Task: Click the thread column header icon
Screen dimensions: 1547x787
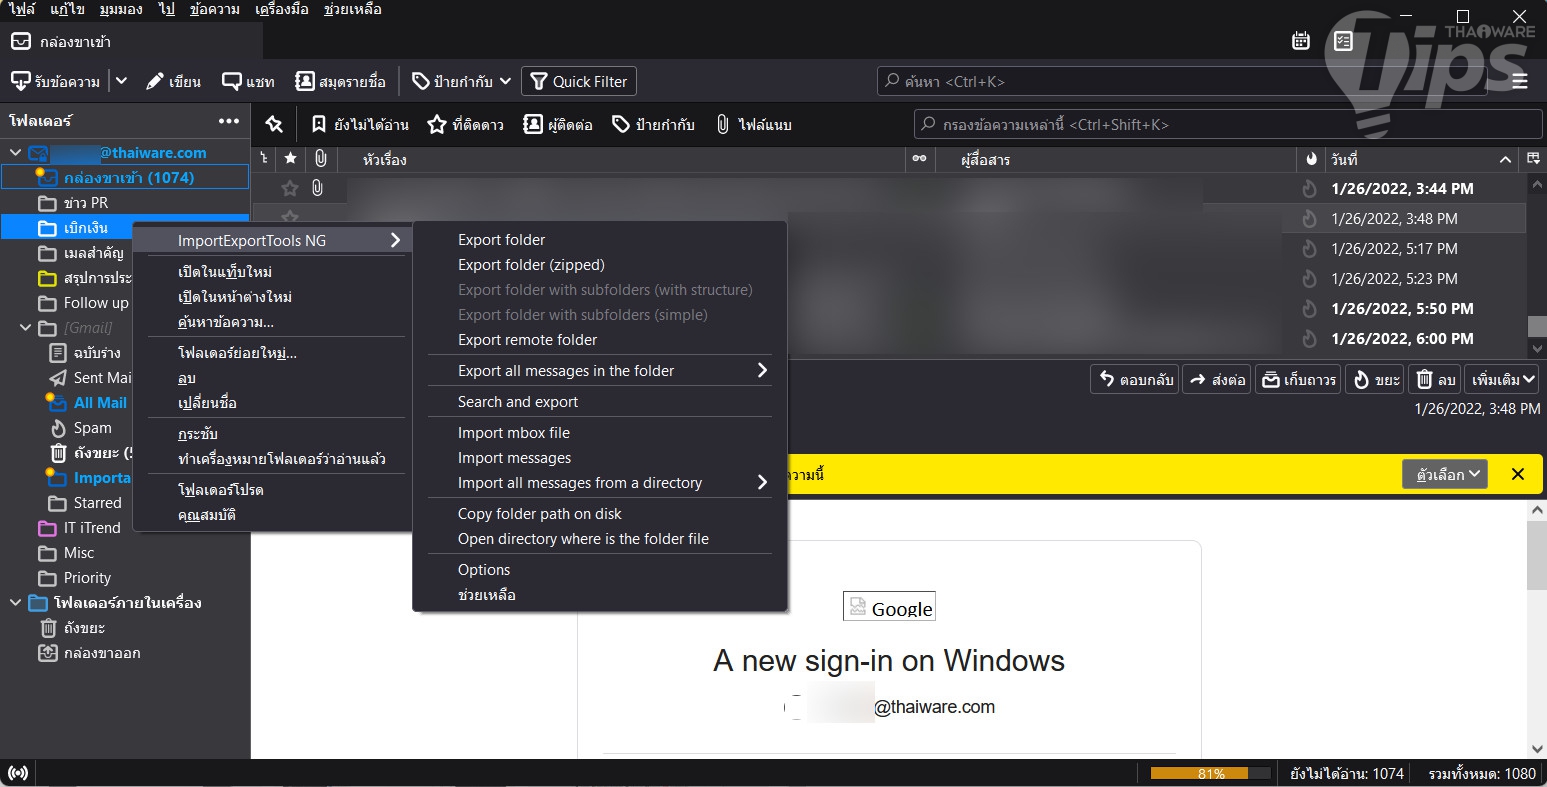Action: tap(264, 159)
